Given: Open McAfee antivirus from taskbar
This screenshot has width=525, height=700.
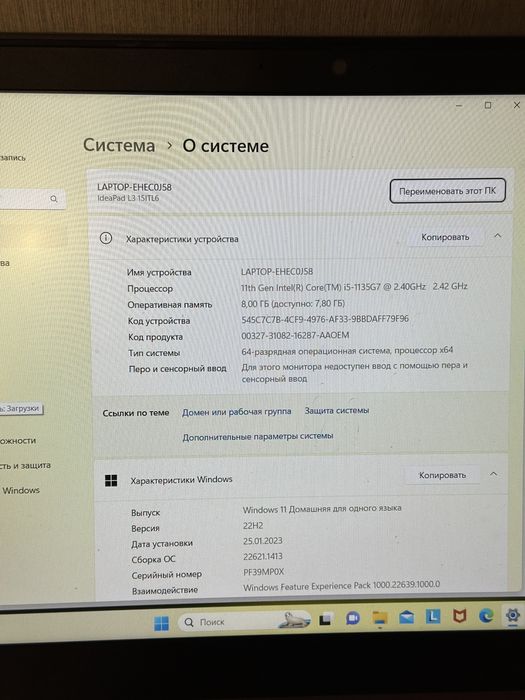Looking at the screenshot, I should [x=459, y=616].
